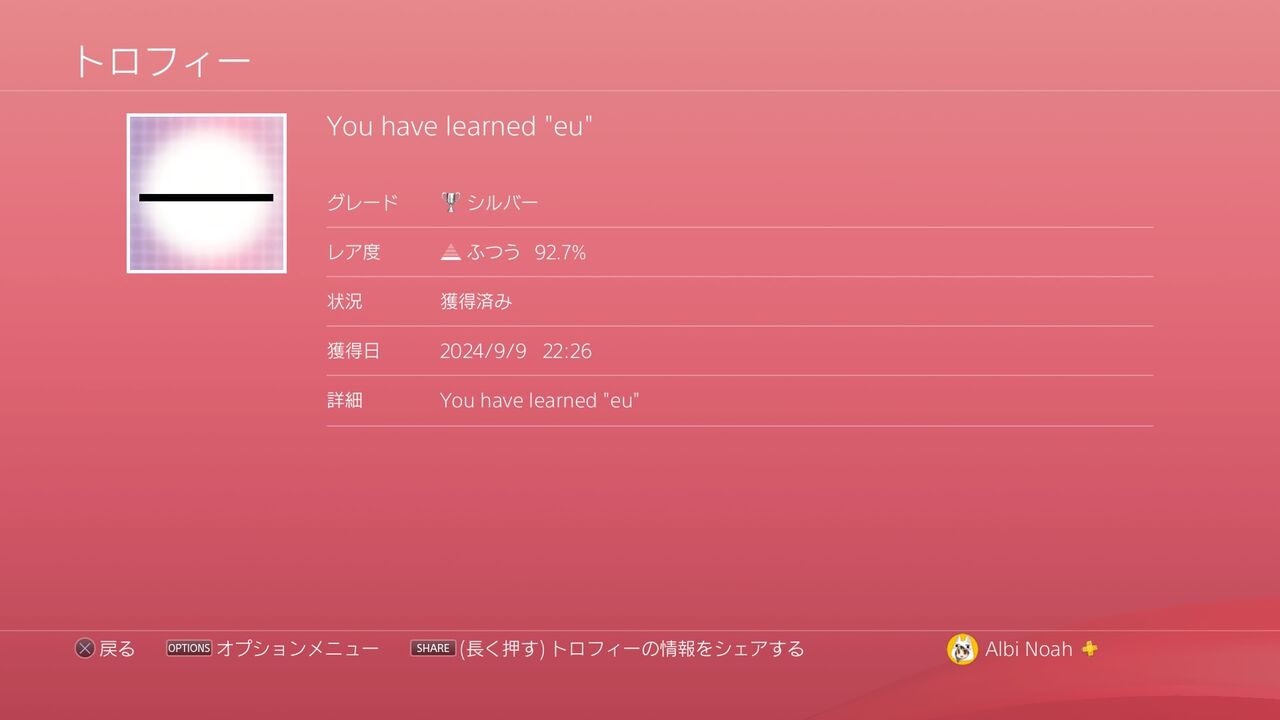The width and height of the screenshot is (1280, 720).
Task: Click the 獲得済み status text
Action: coord(476,301)
